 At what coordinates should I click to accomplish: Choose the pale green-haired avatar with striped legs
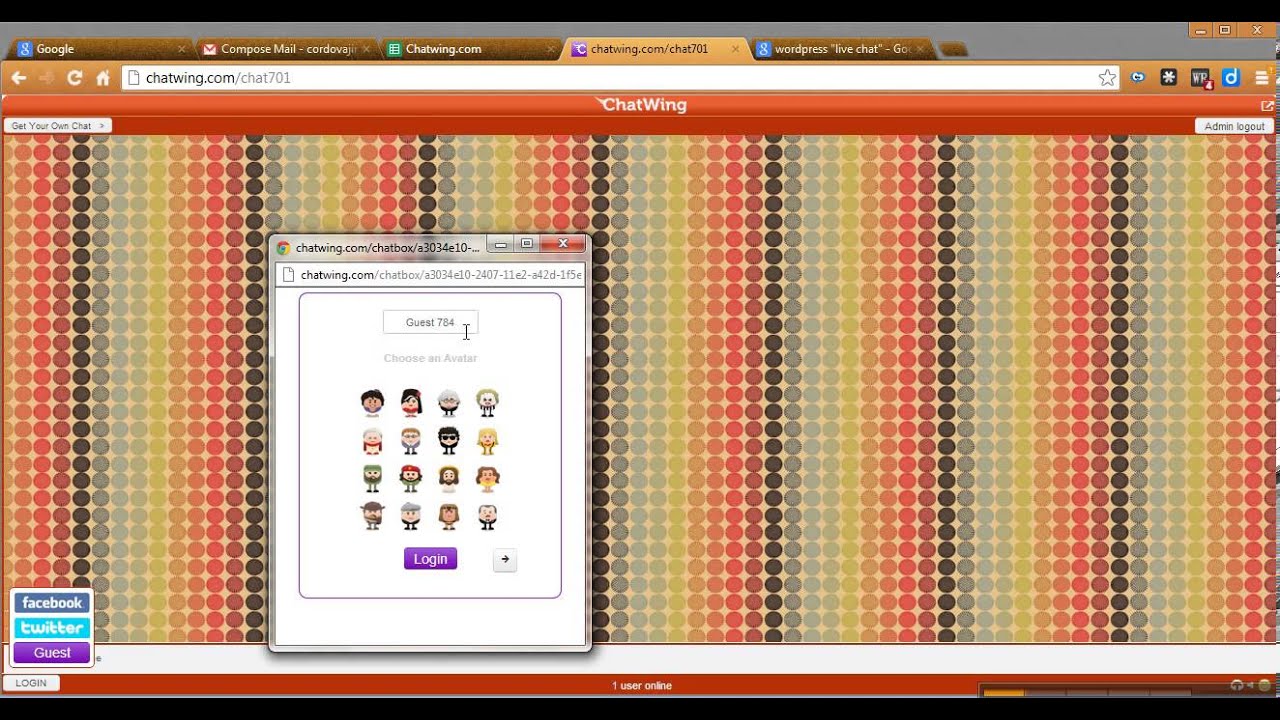tap(487, 402)
